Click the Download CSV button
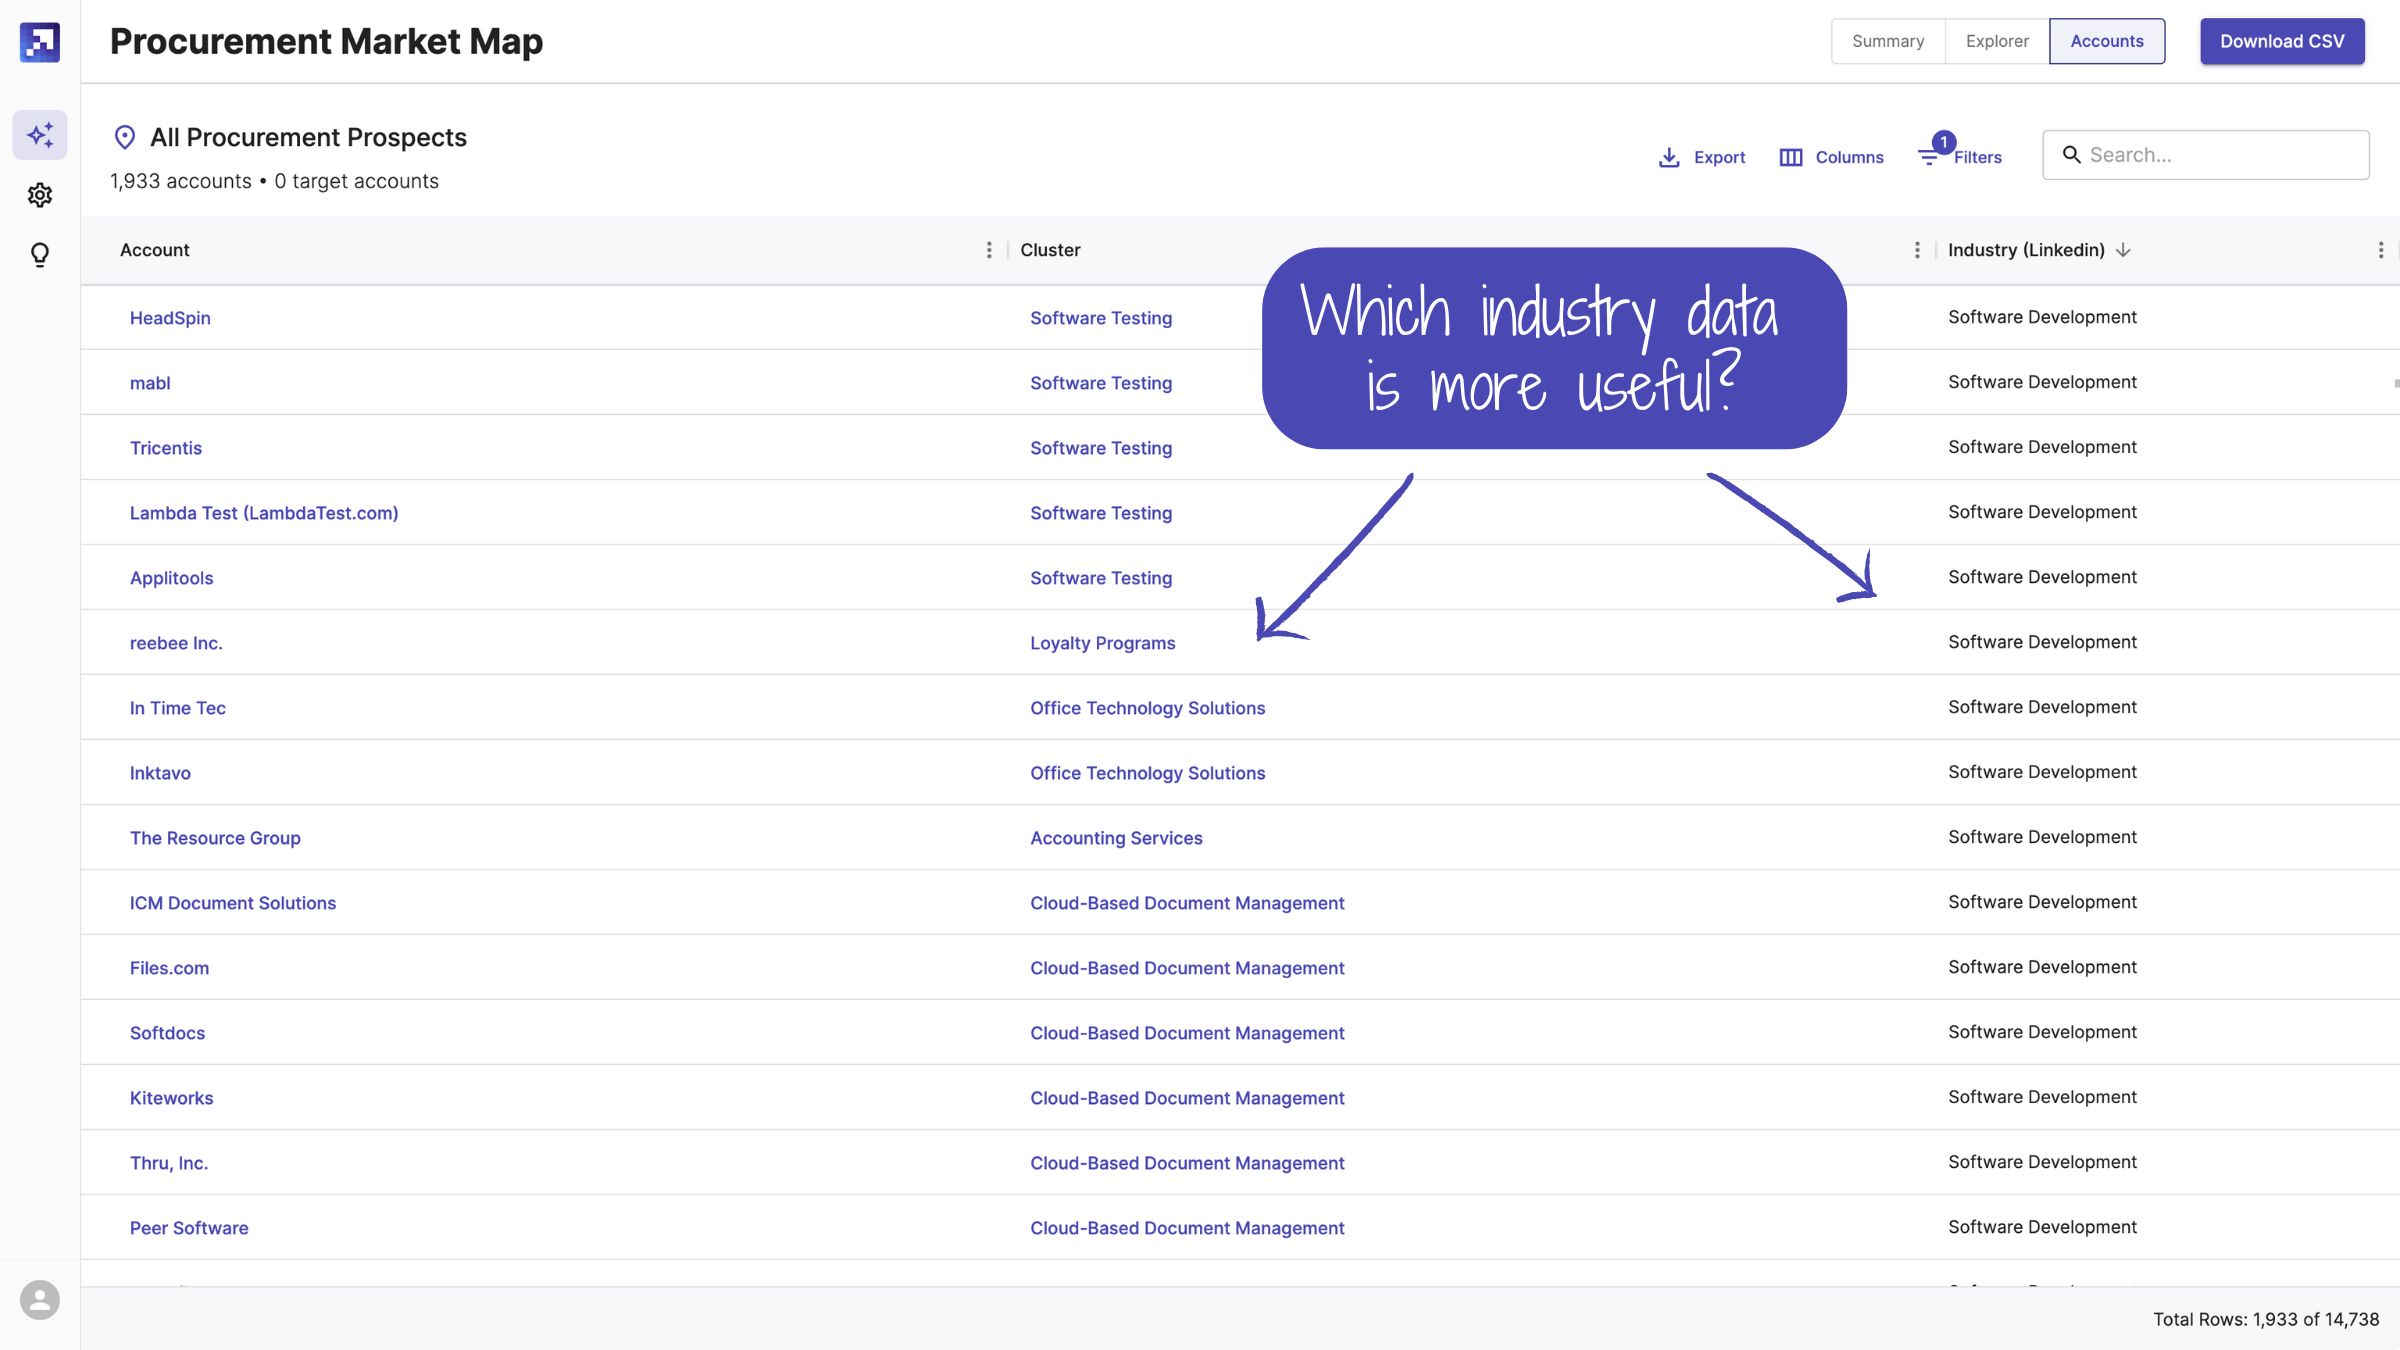The width and height of the screenshot is (2400, 1350). 2282,41
